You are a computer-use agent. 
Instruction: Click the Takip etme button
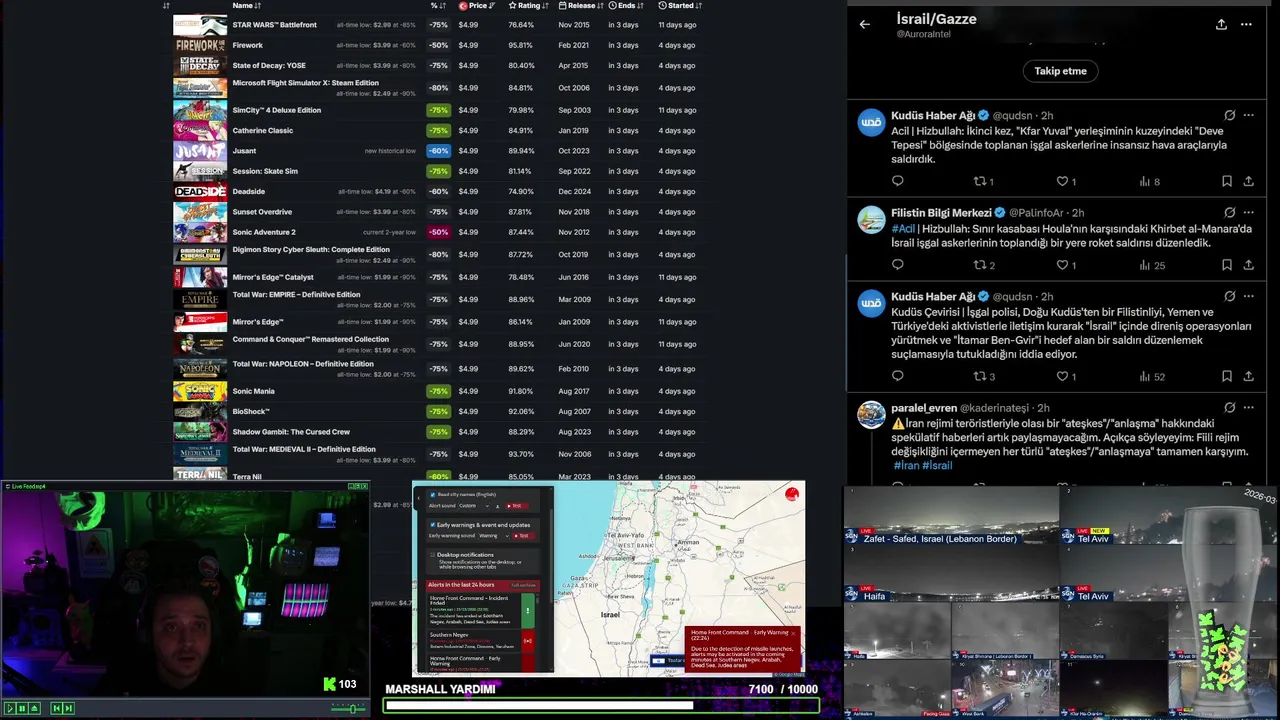pos(1060,71)
